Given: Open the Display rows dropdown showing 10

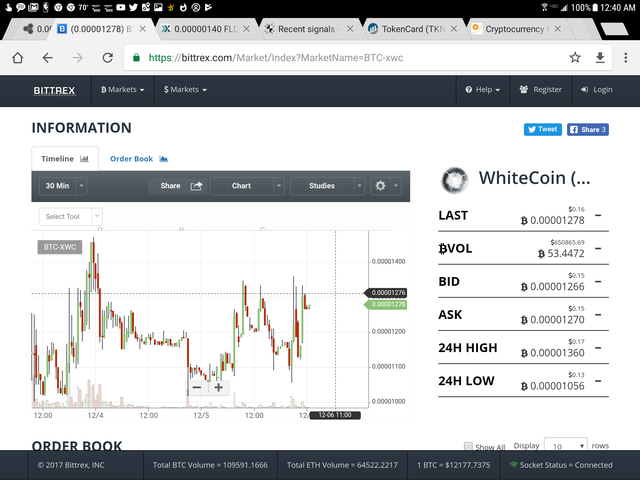Looking at the screenshot, I should click(x=566, y=445).
